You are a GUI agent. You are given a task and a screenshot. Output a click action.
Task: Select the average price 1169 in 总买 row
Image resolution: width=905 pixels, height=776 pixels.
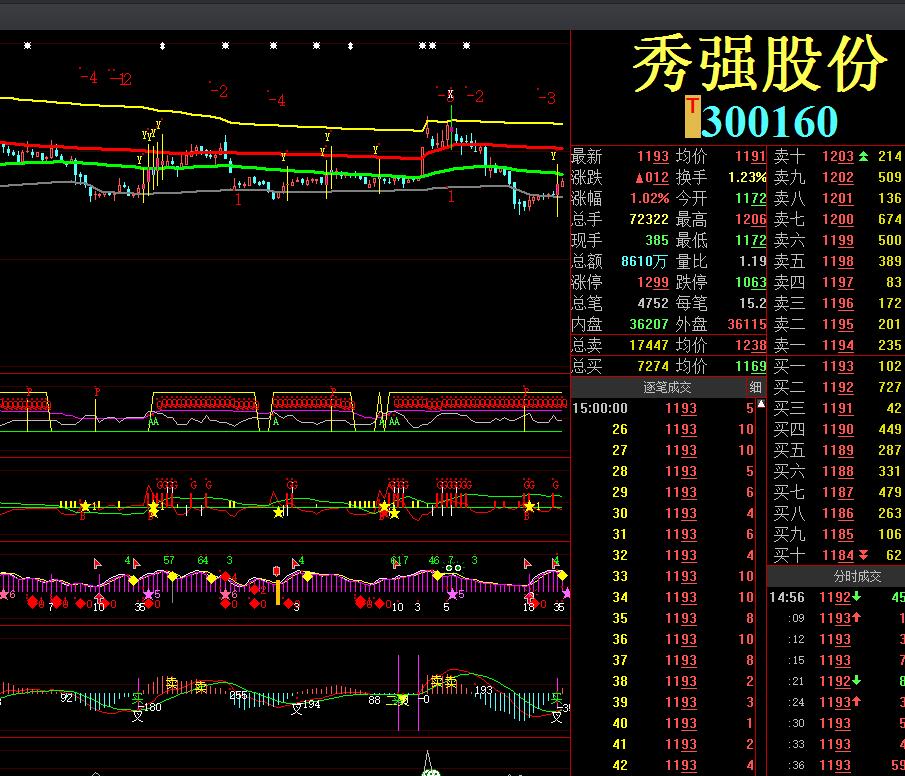pos(750,366)
